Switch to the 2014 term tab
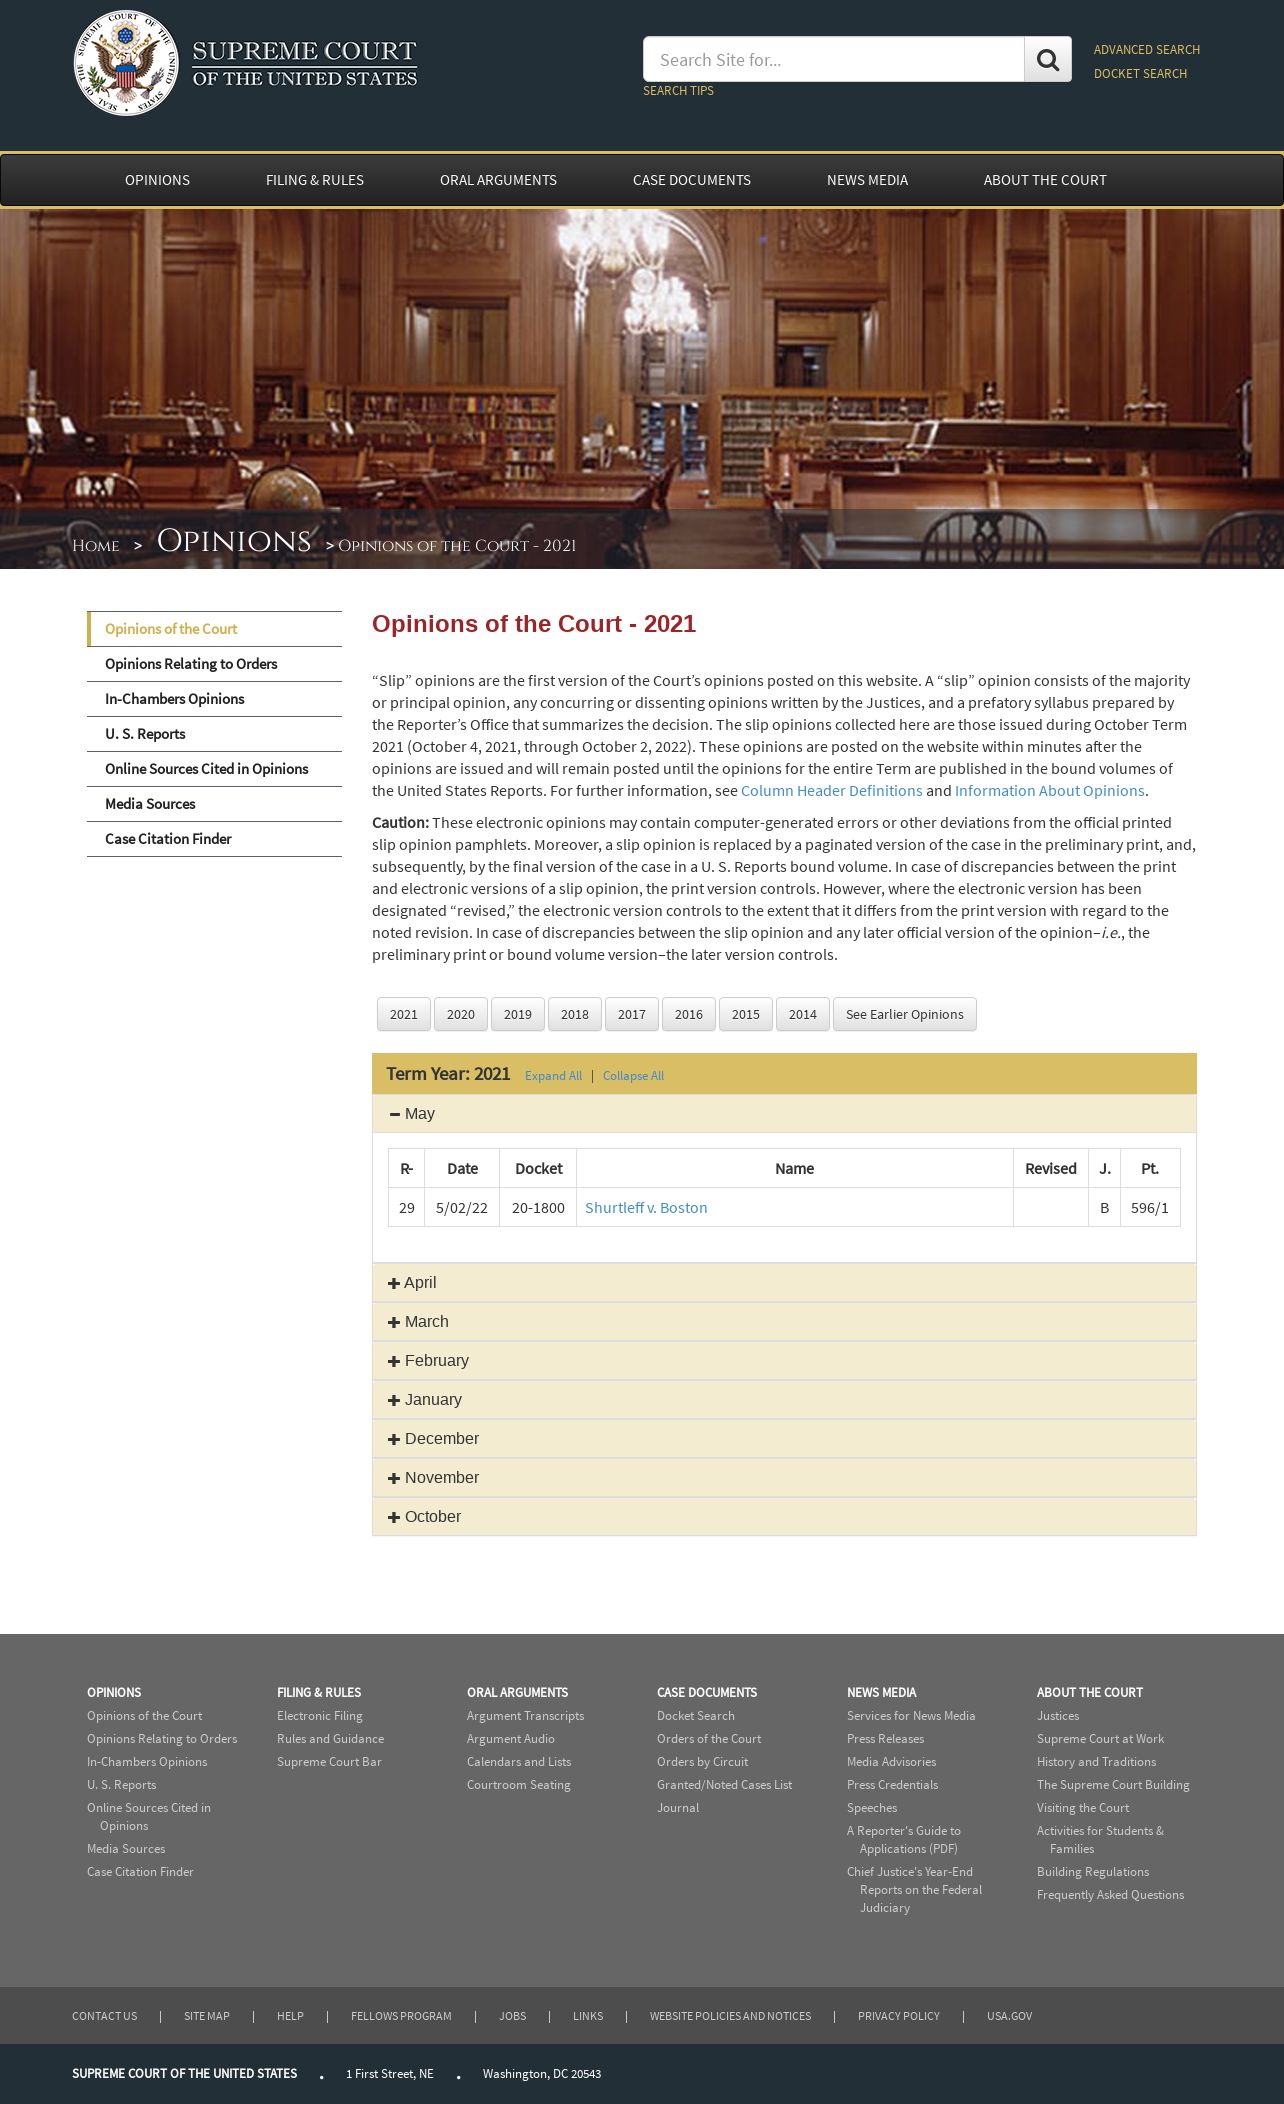The height and width of the screenshot is (2104, 1284). pyautogui.click(x=803, y=1014)
